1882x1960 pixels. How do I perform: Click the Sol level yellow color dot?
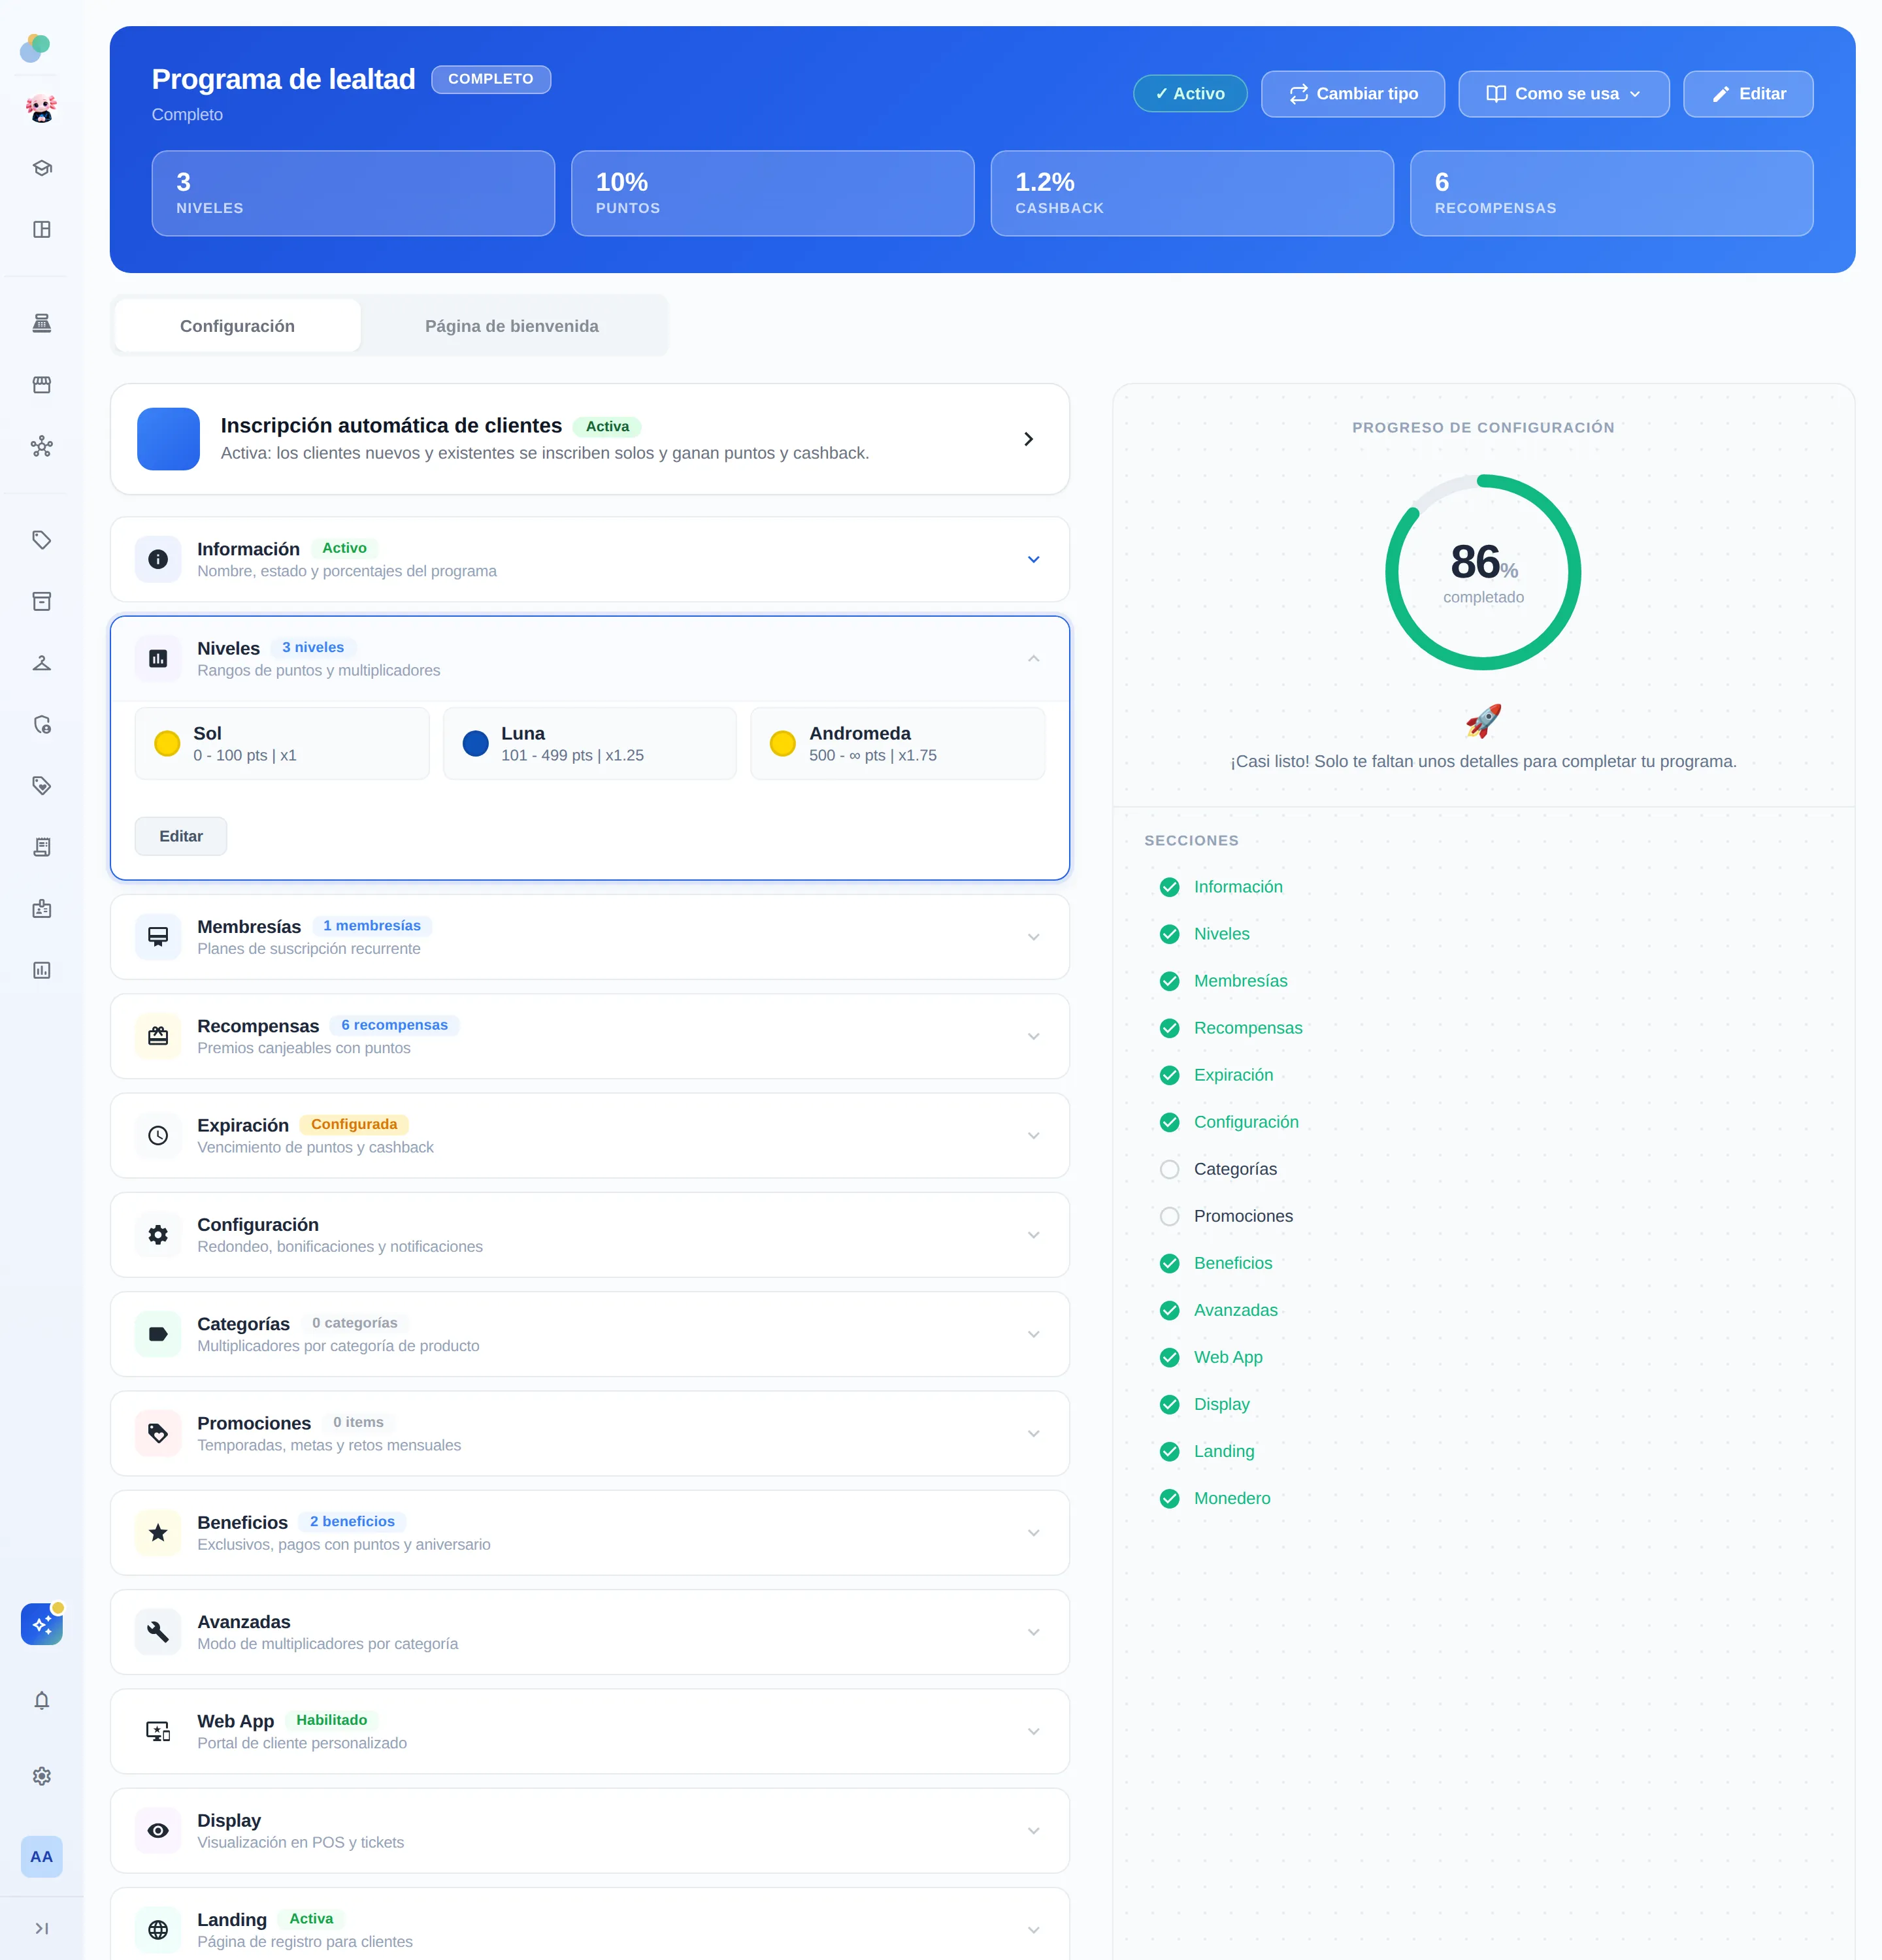[x=167, y=743]
